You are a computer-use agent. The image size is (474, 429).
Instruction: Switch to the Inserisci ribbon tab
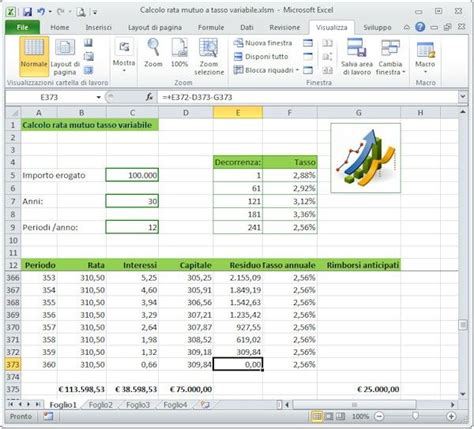98,27
